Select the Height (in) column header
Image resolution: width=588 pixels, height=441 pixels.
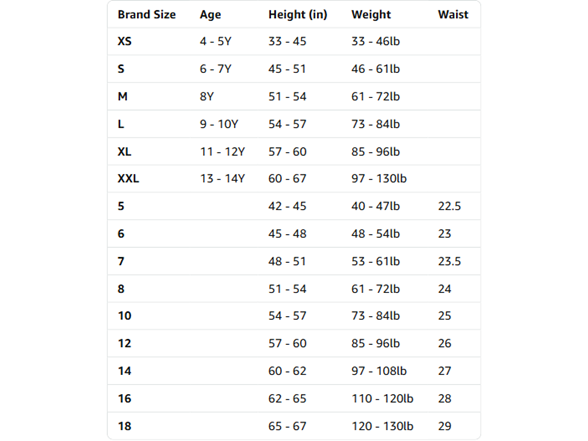point(298,15)
